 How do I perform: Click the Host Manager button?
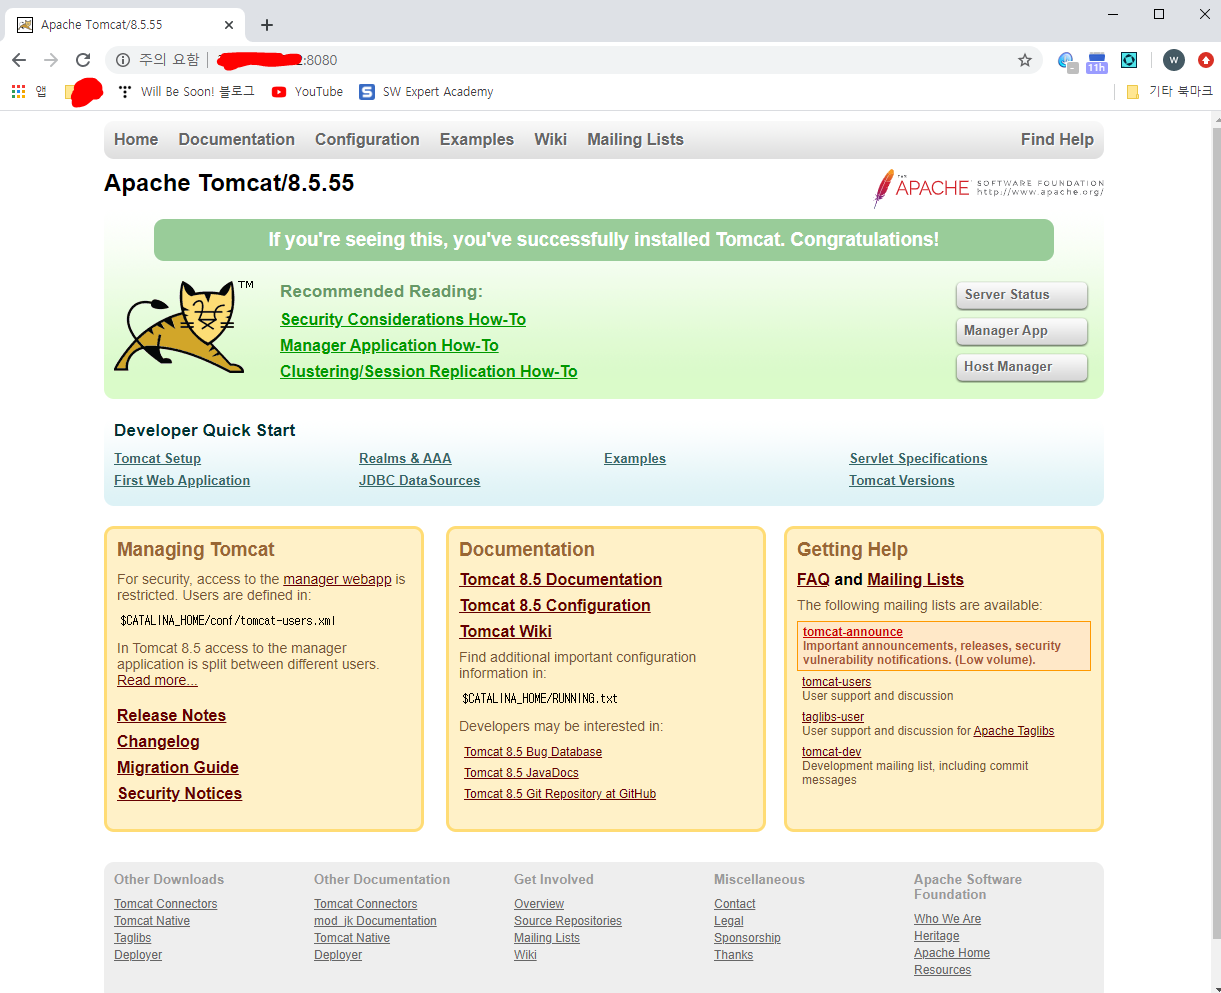tap(1021, 367)
